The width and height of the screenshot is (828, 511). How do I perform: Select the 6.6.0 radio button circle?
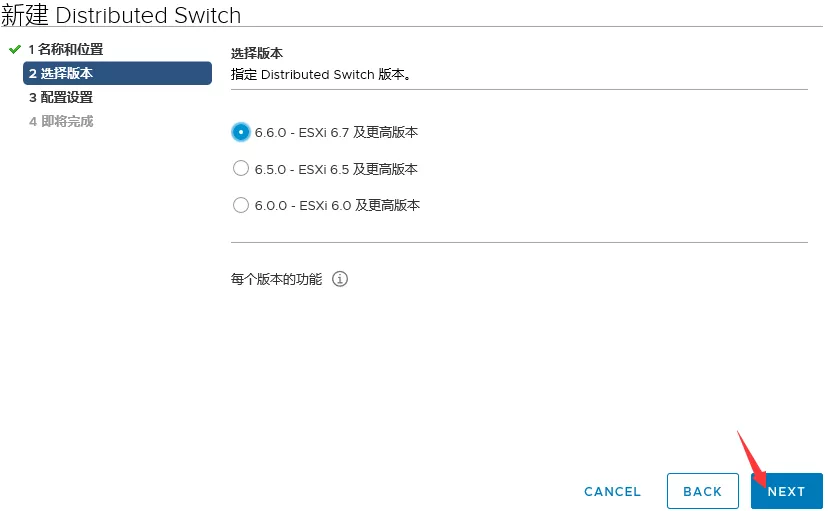(240, 131)
